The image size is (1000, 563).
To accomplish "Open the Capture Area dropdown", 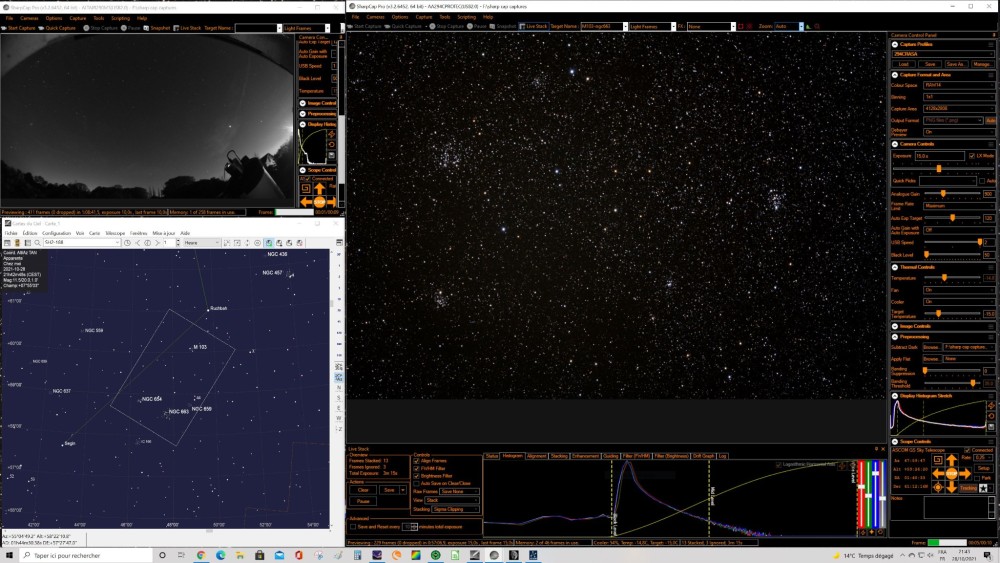I will coord(959,109).
